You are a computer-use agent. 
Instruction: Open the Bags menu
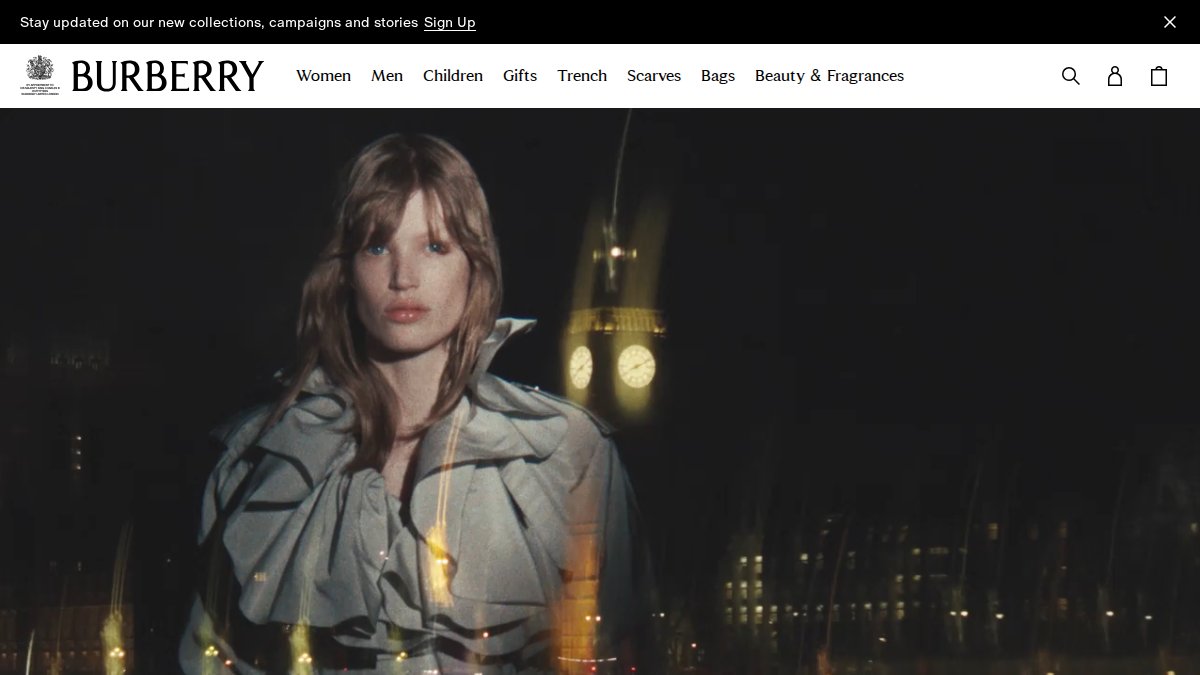point(718,76)
